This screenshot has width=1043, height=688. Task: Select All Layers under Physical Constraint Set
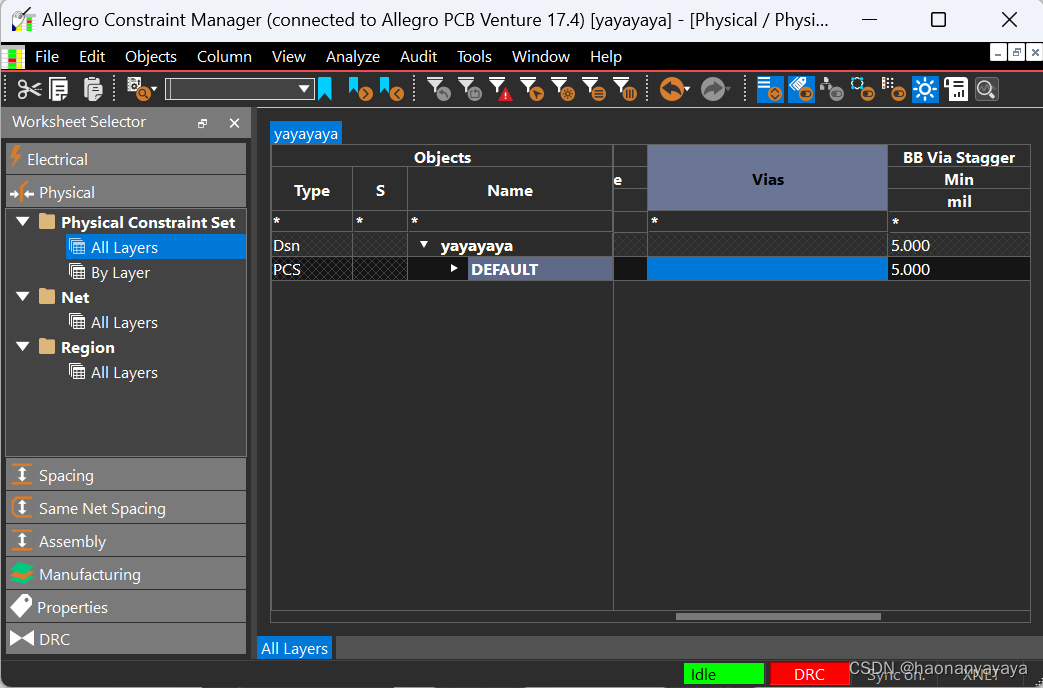124,248
